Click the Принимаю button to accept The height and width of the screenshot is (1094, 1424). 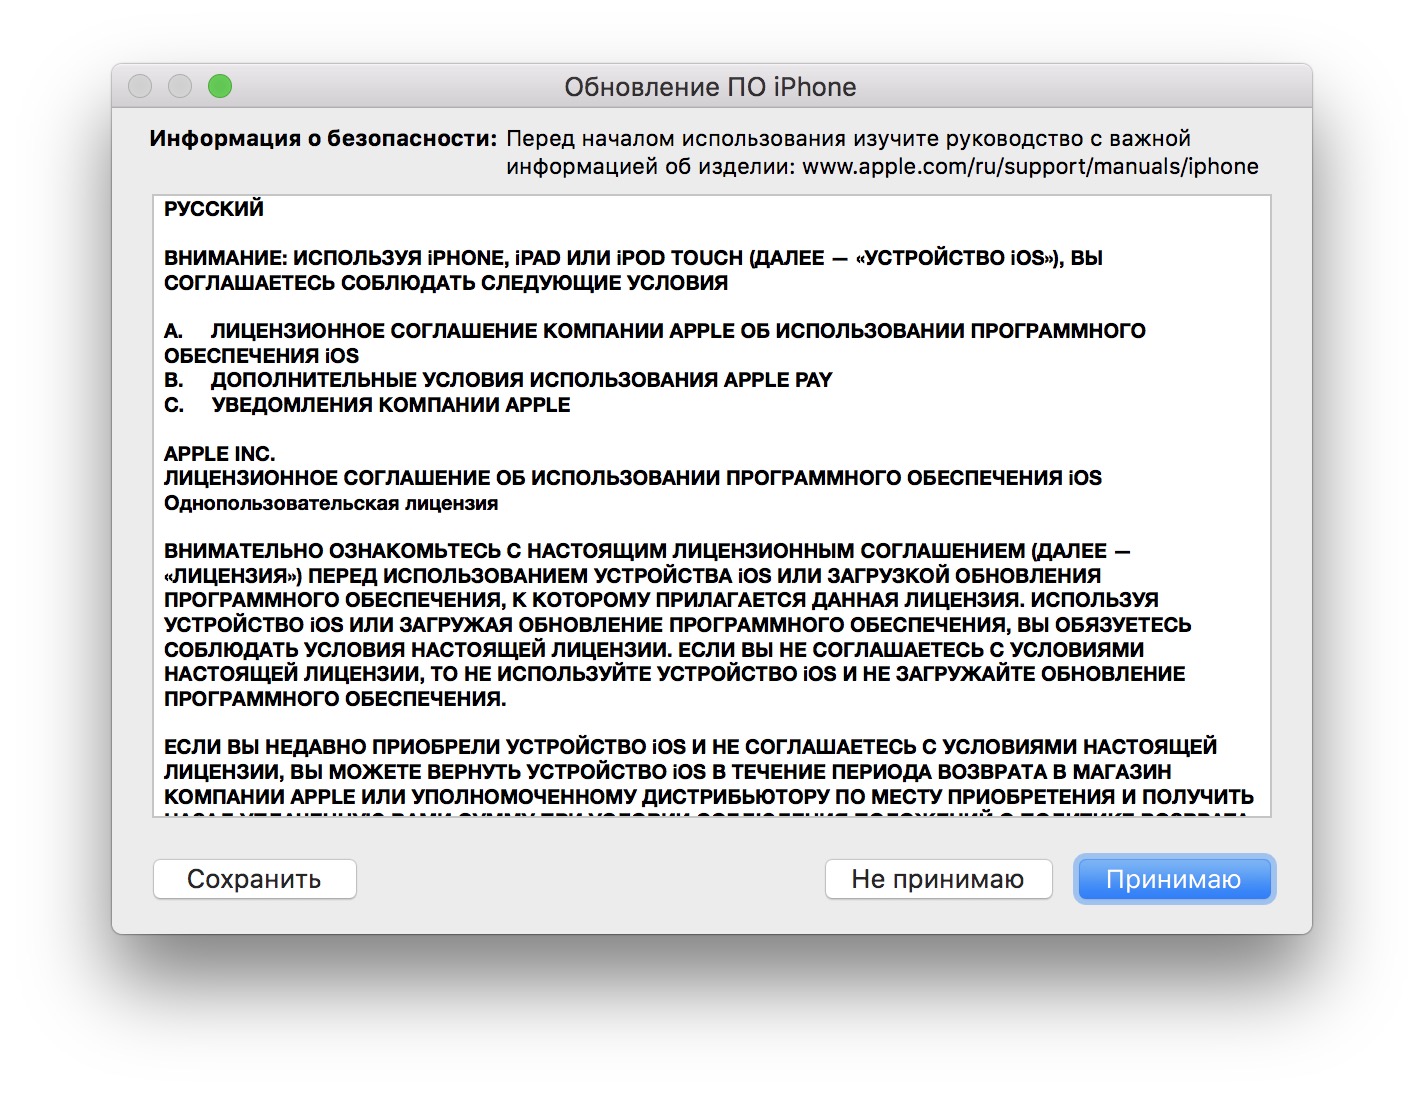[x=1173, y=879]
